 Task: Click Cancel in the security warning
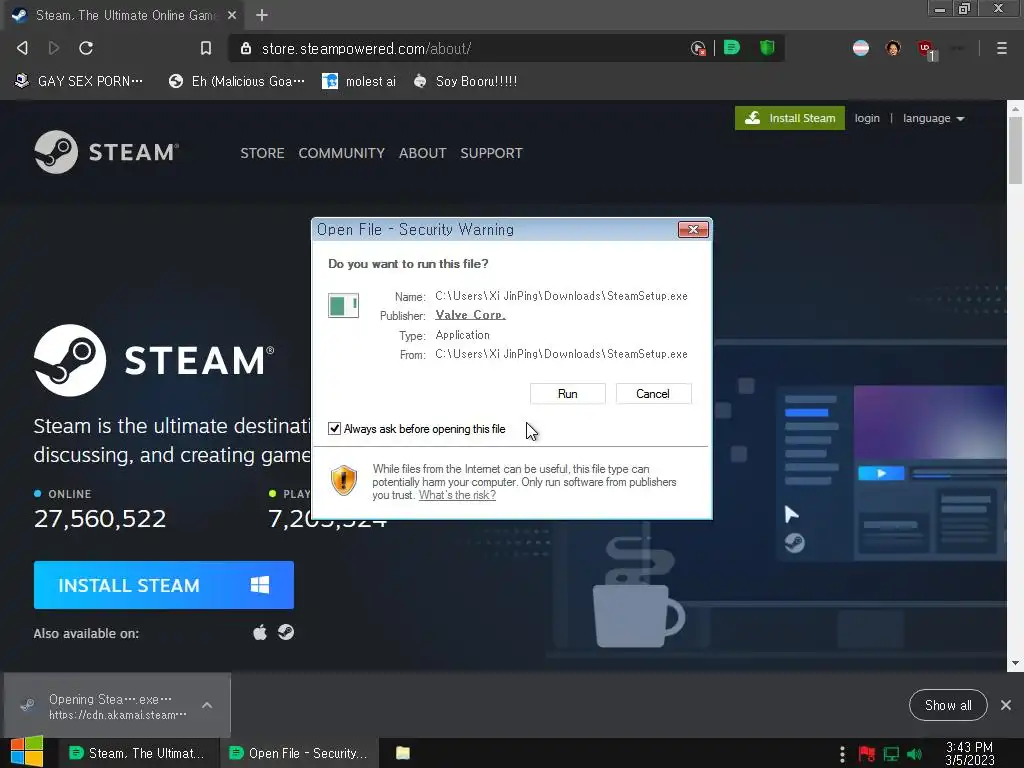pos(653,394)
